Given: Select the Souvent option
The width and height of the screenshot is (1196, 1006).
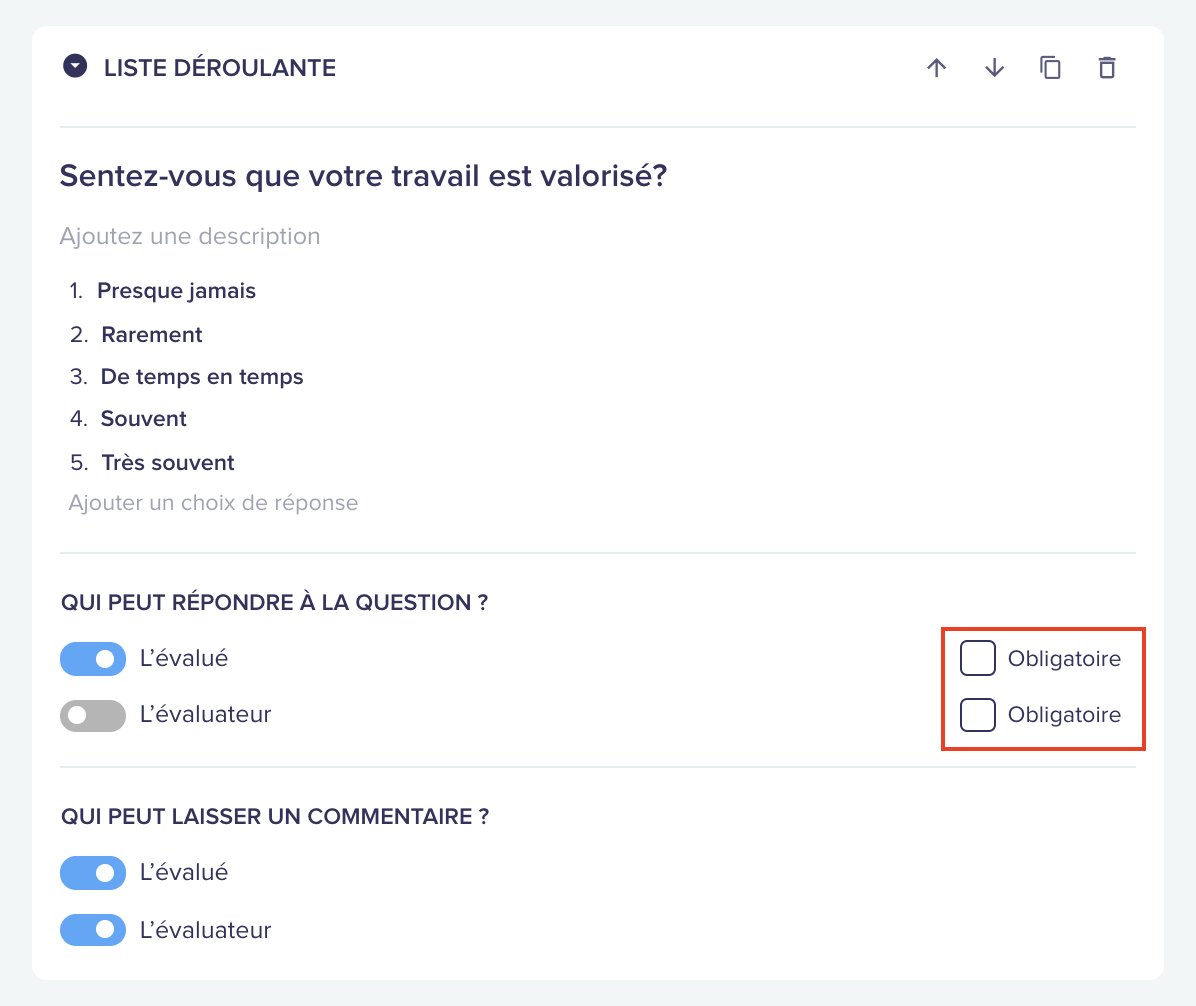Looking at the screenshot, I should click(143, 419).
